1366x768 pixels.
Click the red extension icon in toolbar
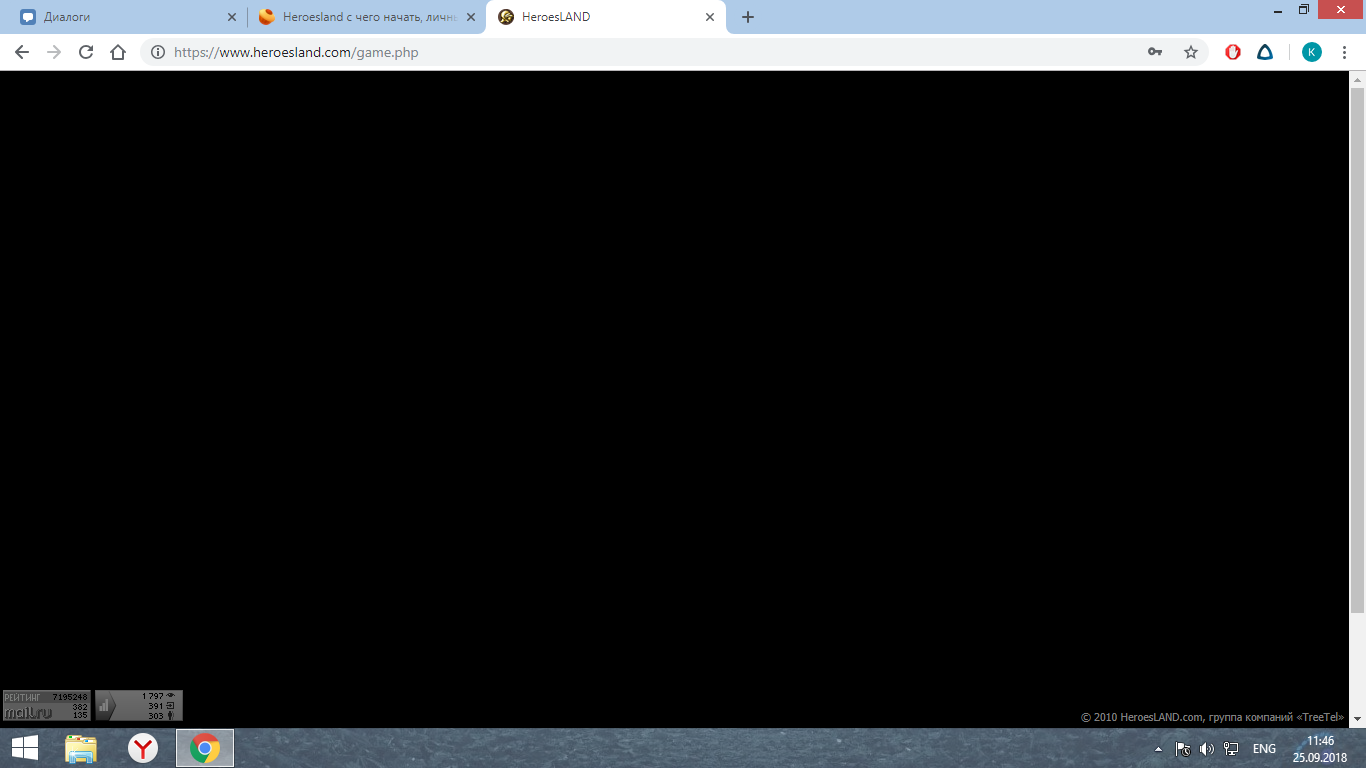click(1233, 52)
